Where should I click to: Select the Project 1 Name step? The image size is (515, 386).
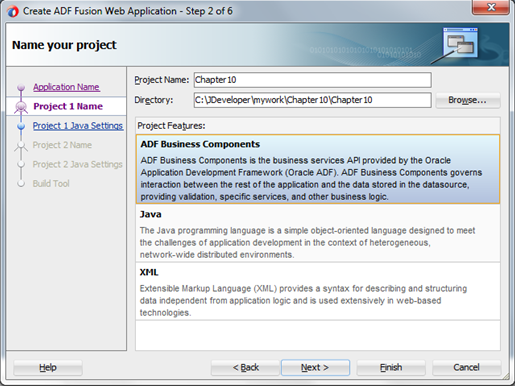(68, 106)
